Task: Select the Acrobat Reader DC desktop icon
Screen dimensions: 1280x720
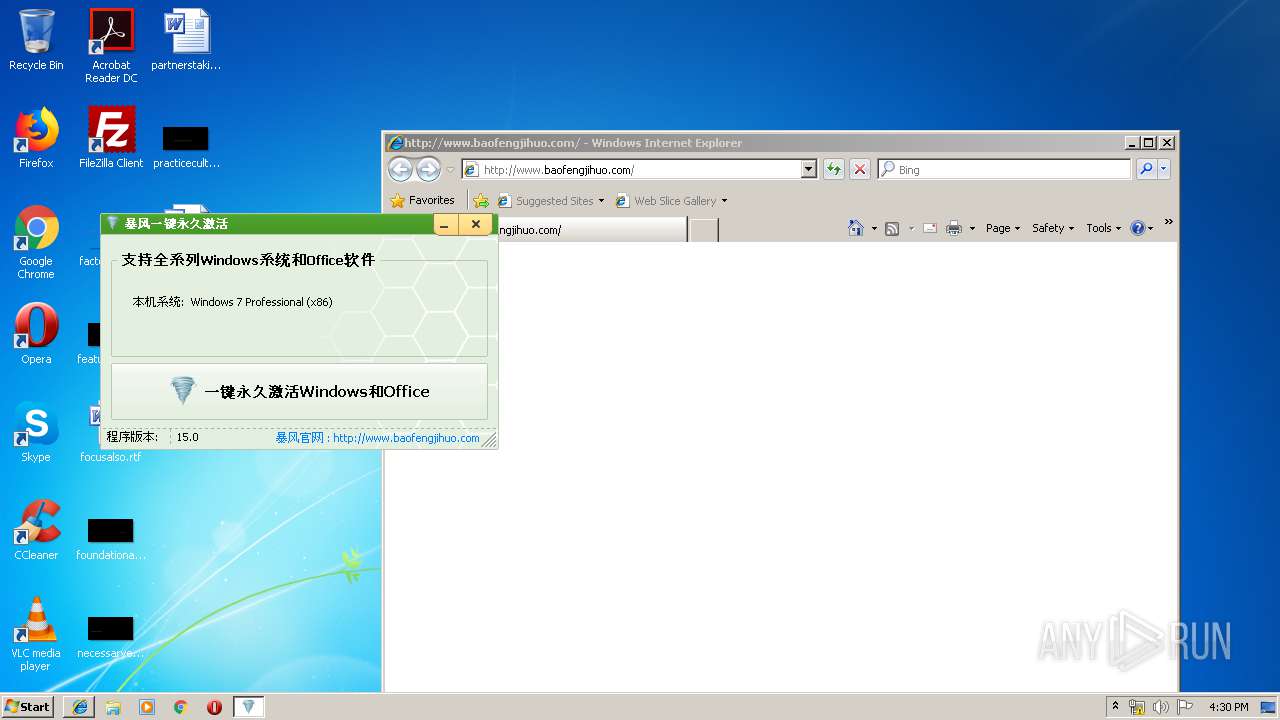Action: click(x=111, y=46)
